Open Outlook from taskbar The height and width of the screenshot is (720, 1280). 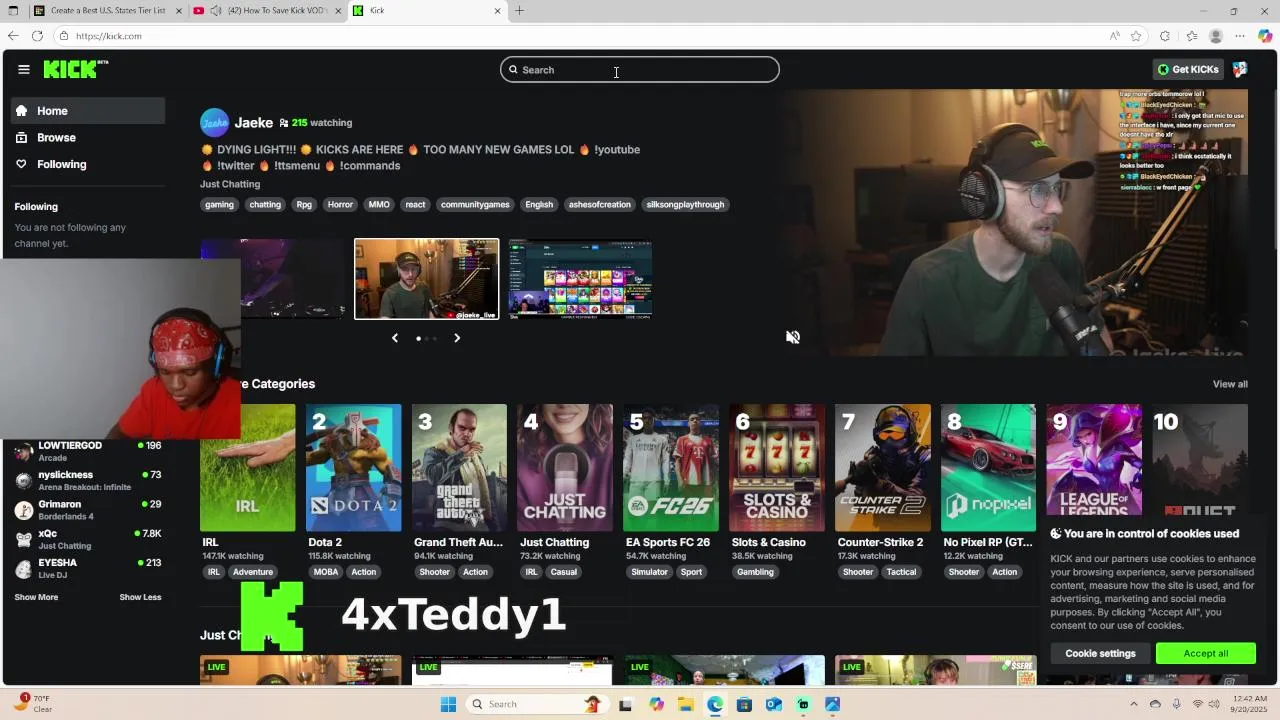pos(773,704)
